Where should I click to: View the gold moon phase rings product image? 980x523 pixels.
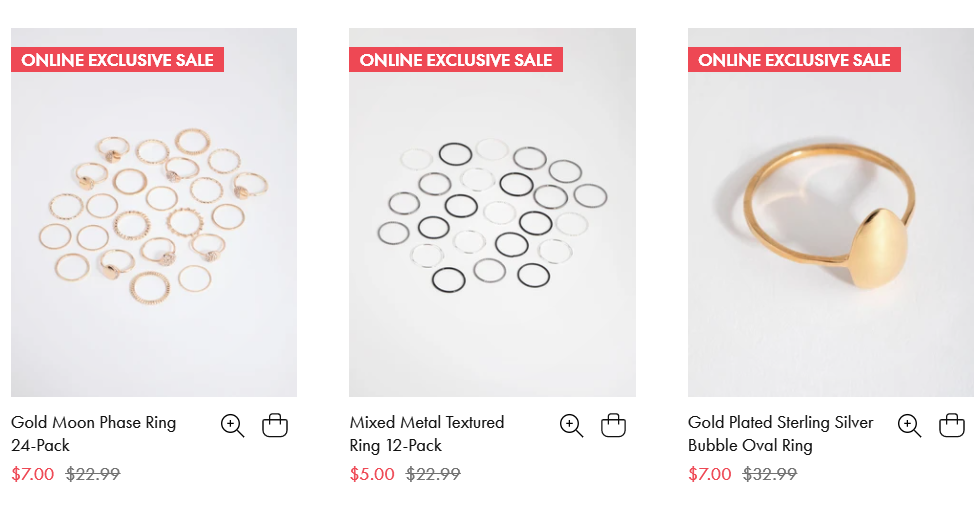click(154, 212)
